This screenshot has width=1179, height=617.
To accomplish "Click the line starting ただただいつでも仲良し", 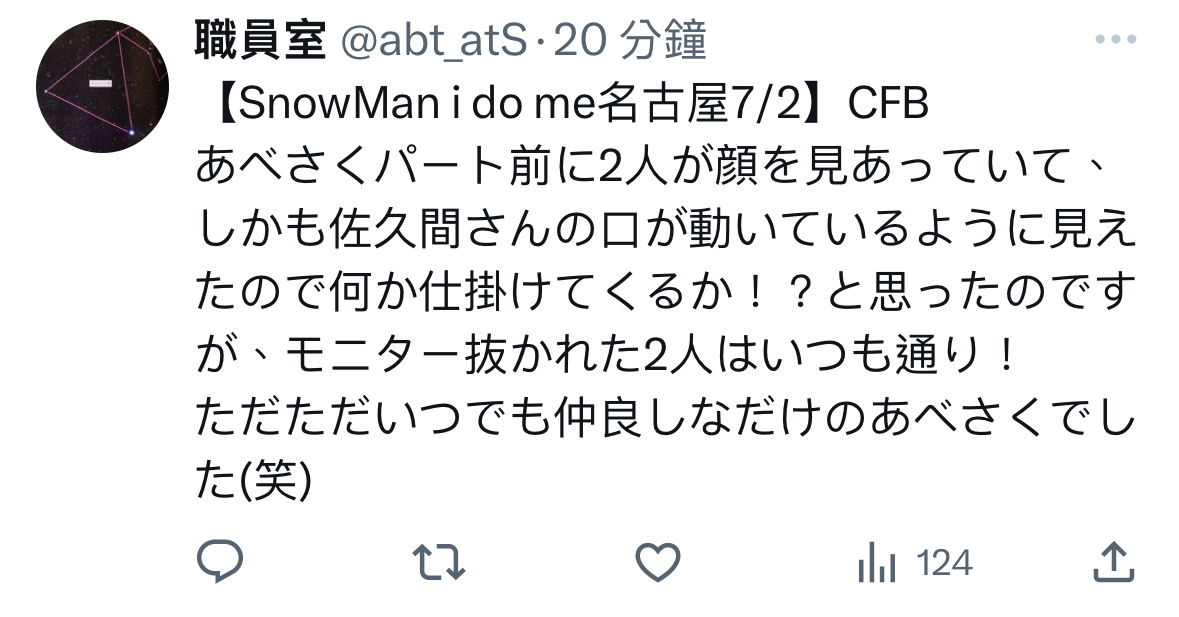I will click(665, 418).
